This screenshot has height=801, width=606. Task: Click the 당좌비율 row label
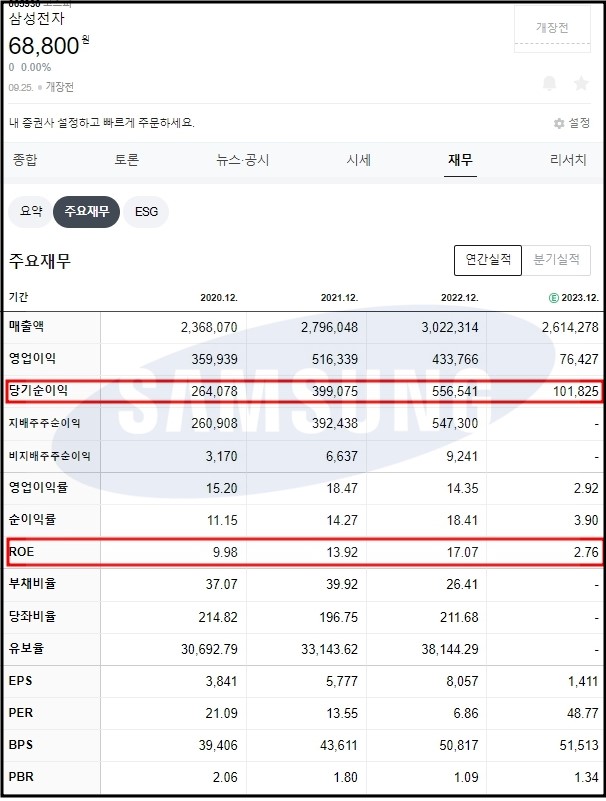click(32, 616)
